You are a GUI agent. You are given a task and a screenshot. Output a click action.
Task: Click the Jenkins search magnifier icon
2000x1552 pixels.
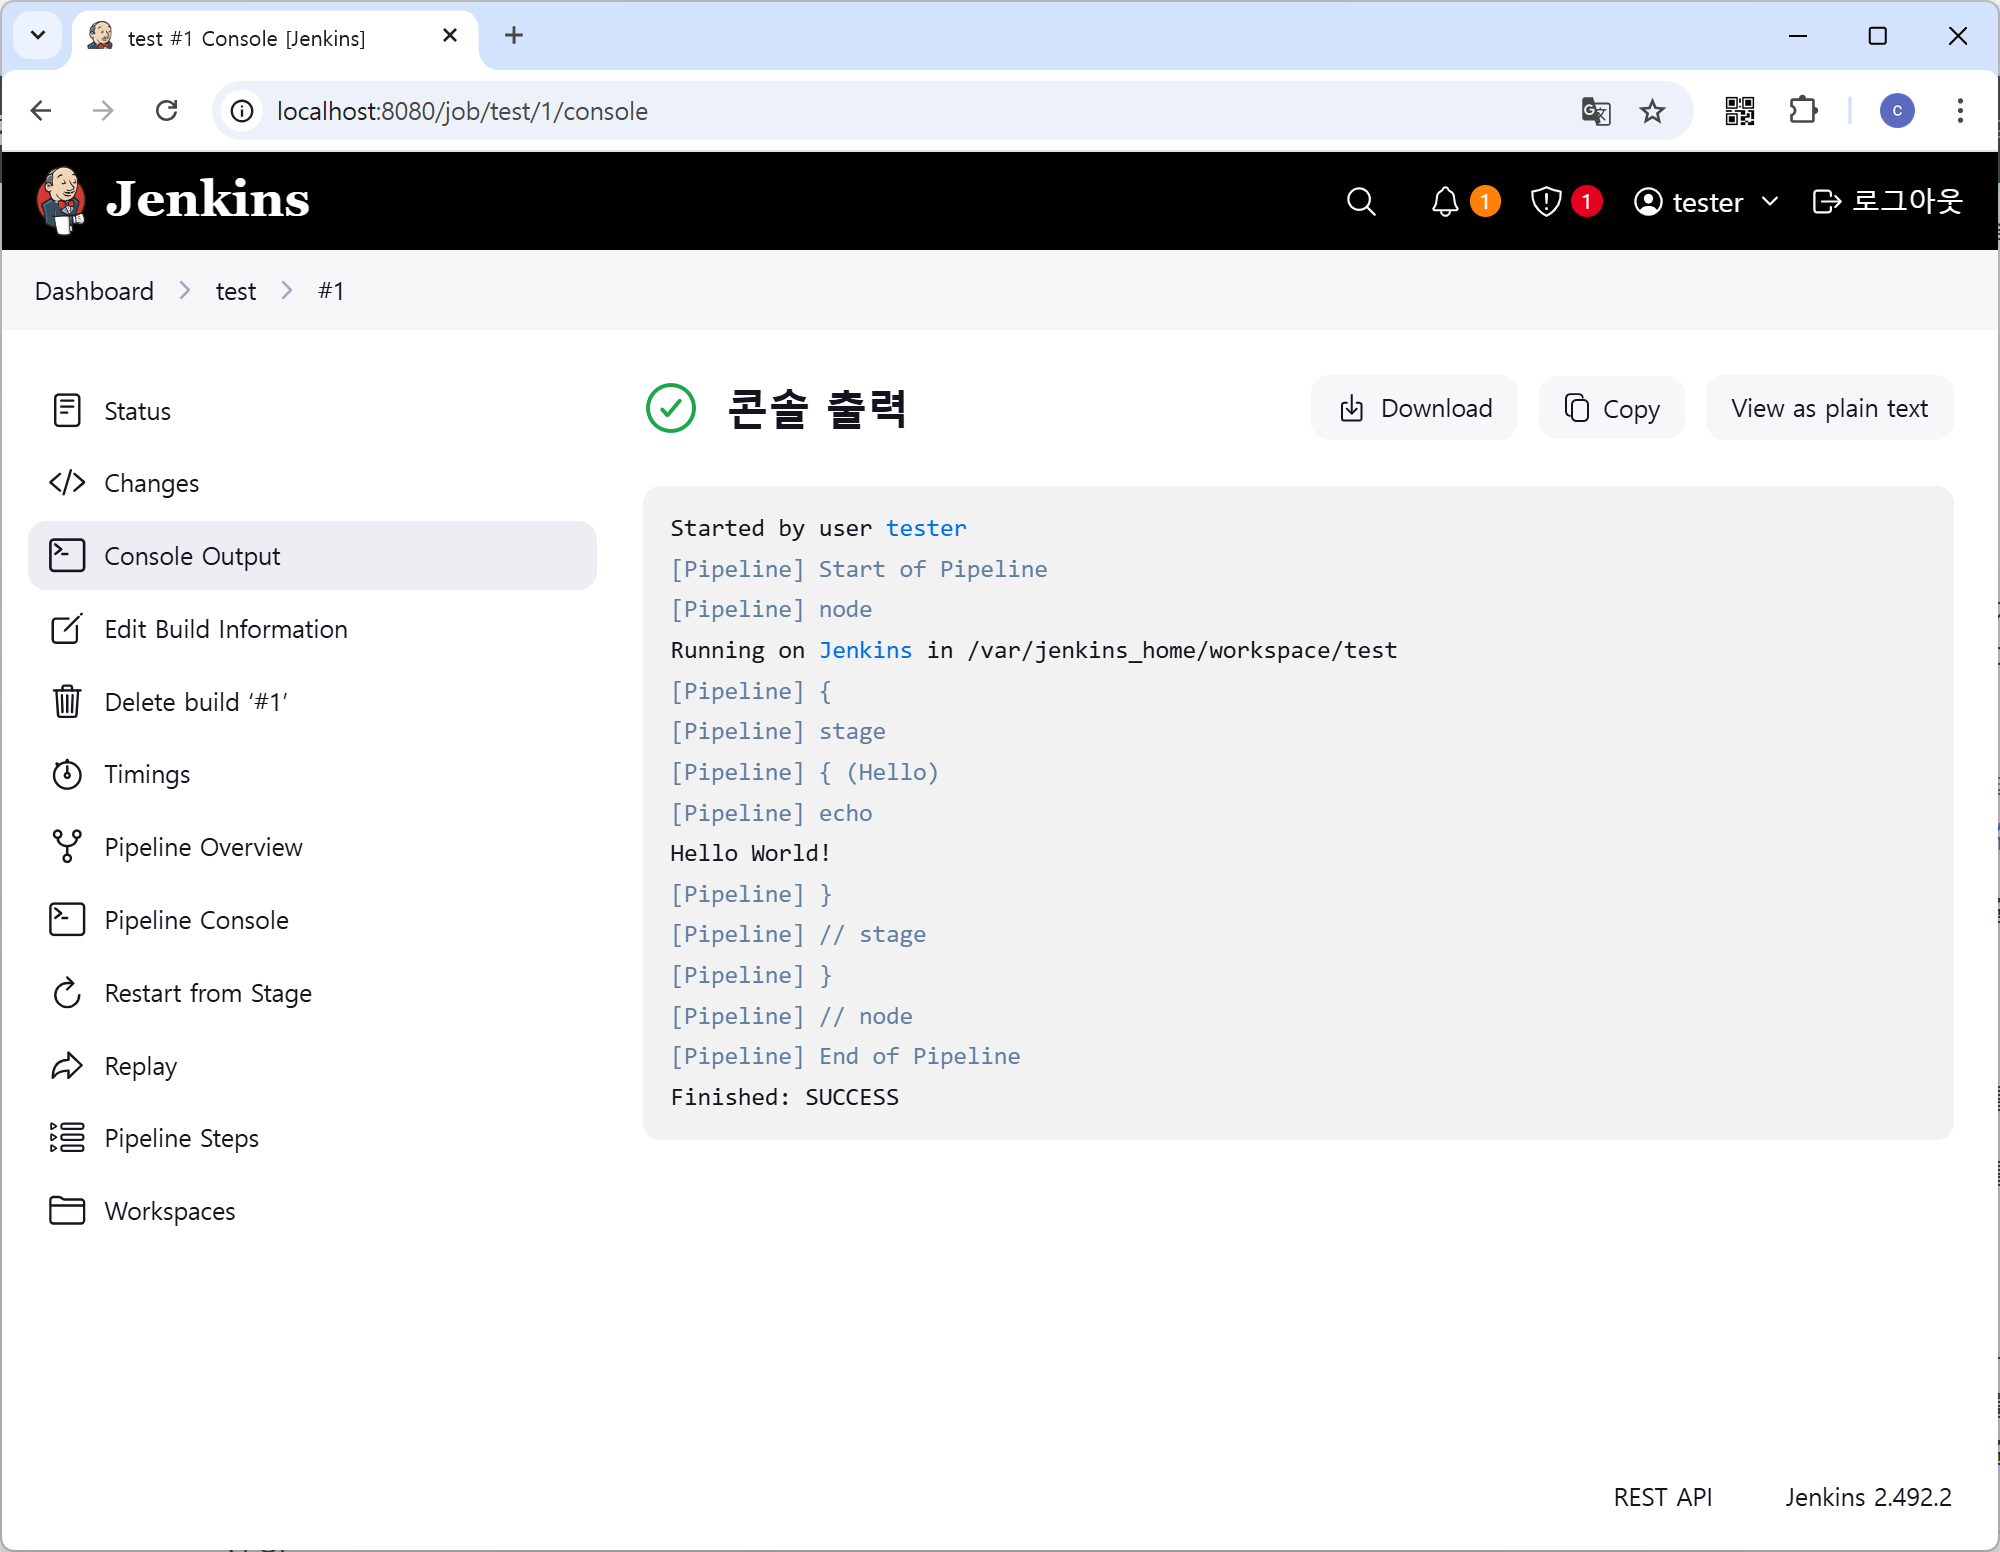(x=1360, y=202)
